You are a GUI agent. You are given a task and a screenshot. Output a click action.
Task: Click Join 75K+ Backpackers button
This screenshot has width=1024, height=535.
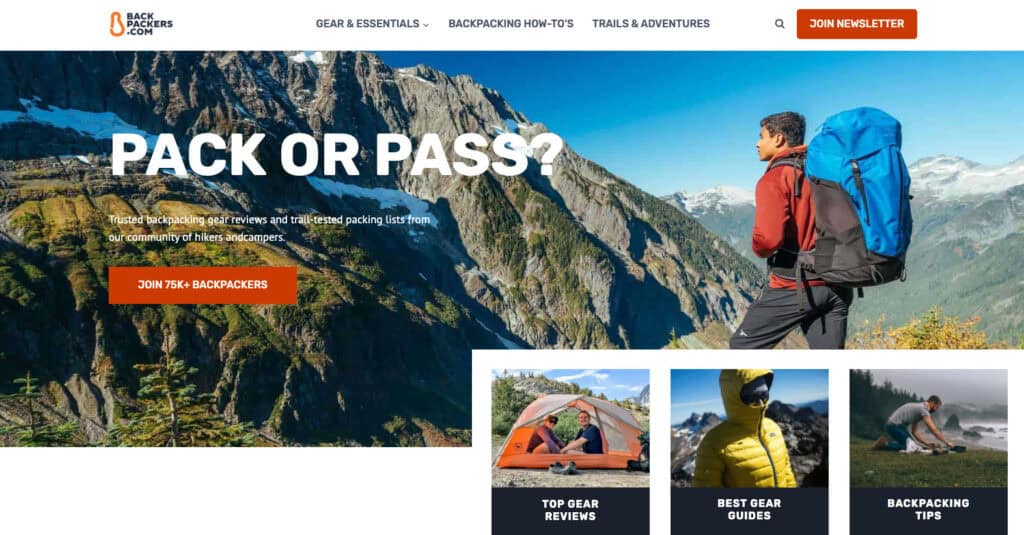tap(202, 285)
